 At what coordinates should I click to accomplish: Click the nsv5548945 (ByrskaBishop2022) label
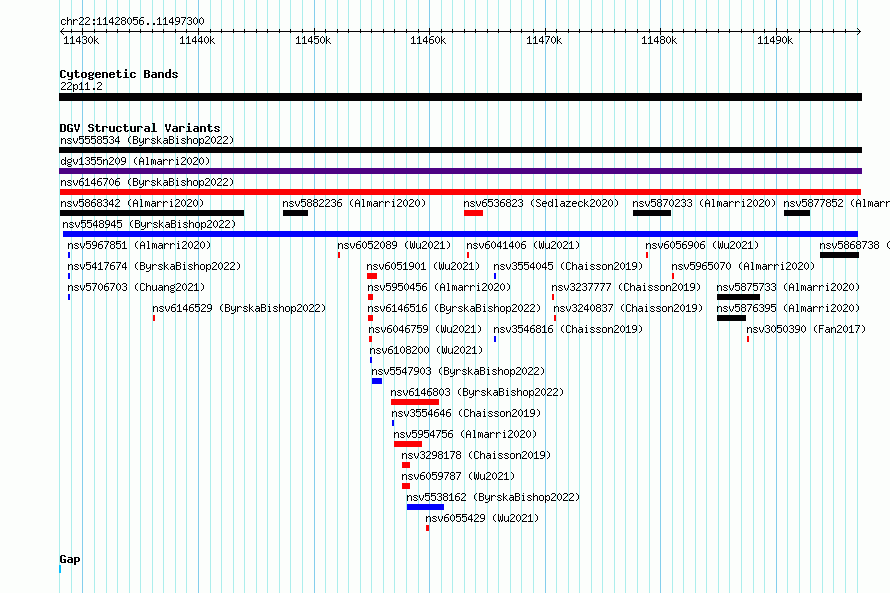tap(149, 224)
